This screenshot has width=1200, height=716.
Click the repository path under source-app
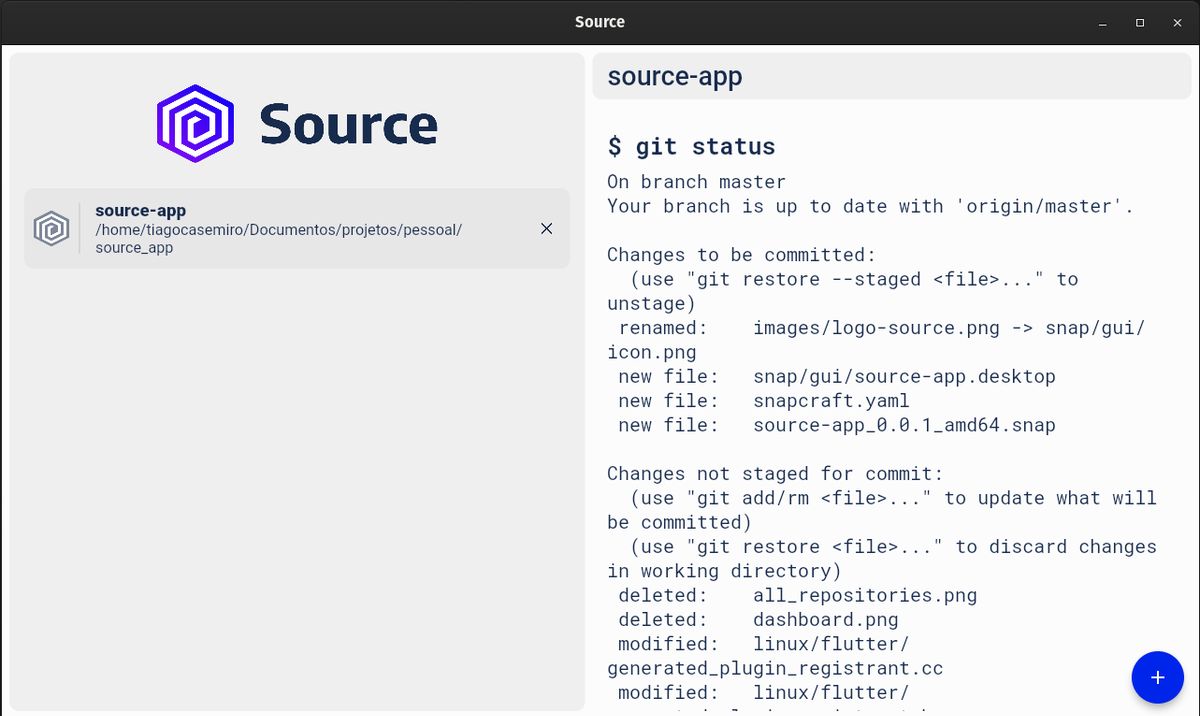coord(278,238)
